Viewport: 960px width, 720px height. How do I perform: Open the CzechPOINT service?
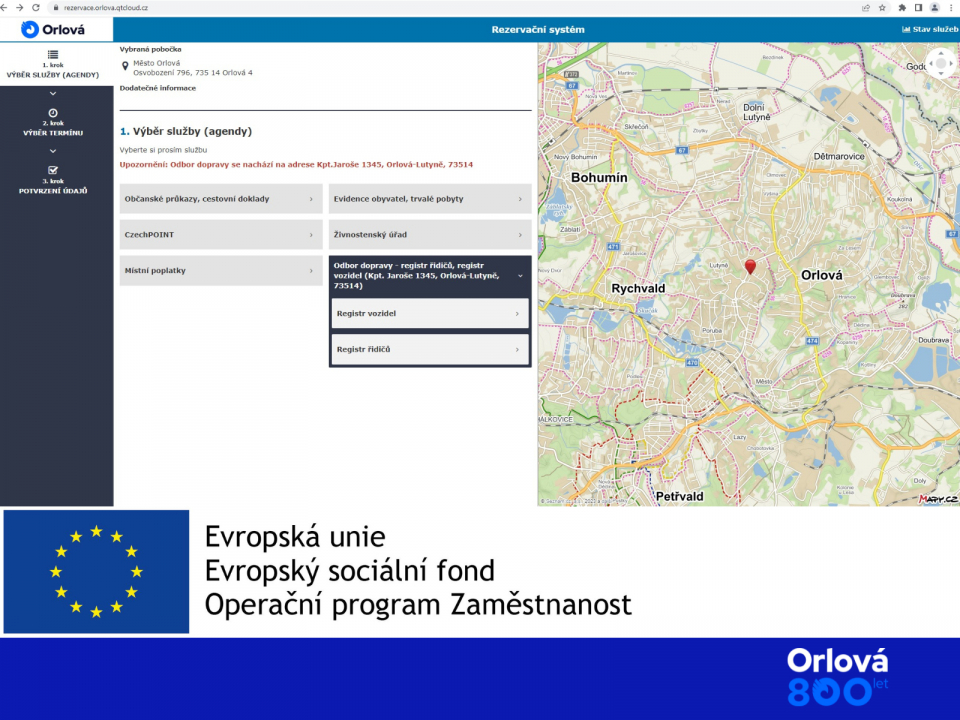coord(221,234)
